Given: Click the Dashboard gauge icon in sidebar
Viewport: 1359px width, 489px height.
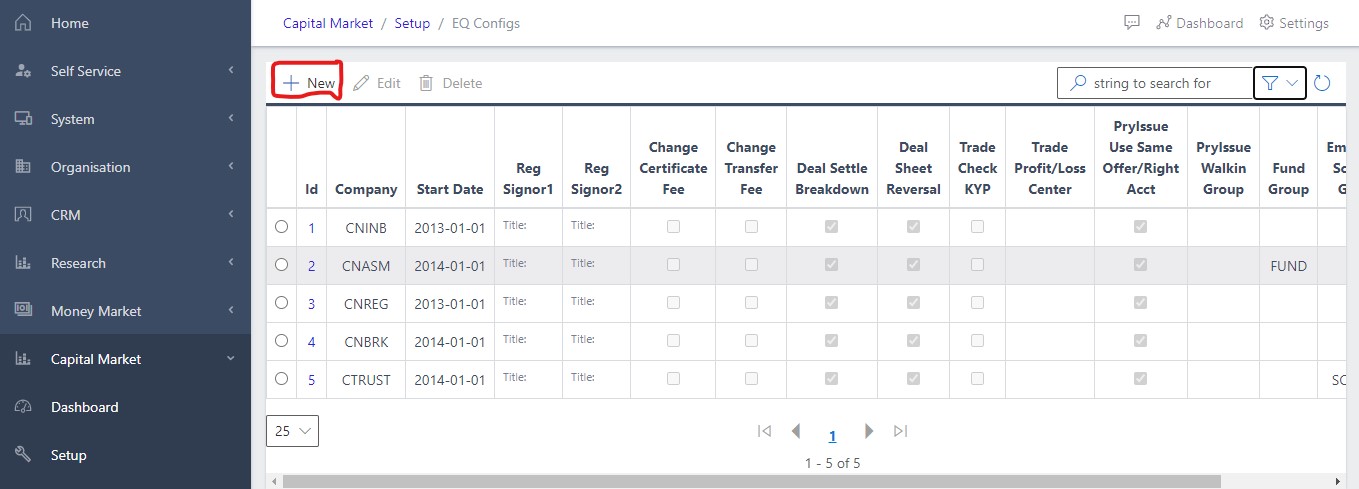Looking at the screenshot, I should [24, 407].
